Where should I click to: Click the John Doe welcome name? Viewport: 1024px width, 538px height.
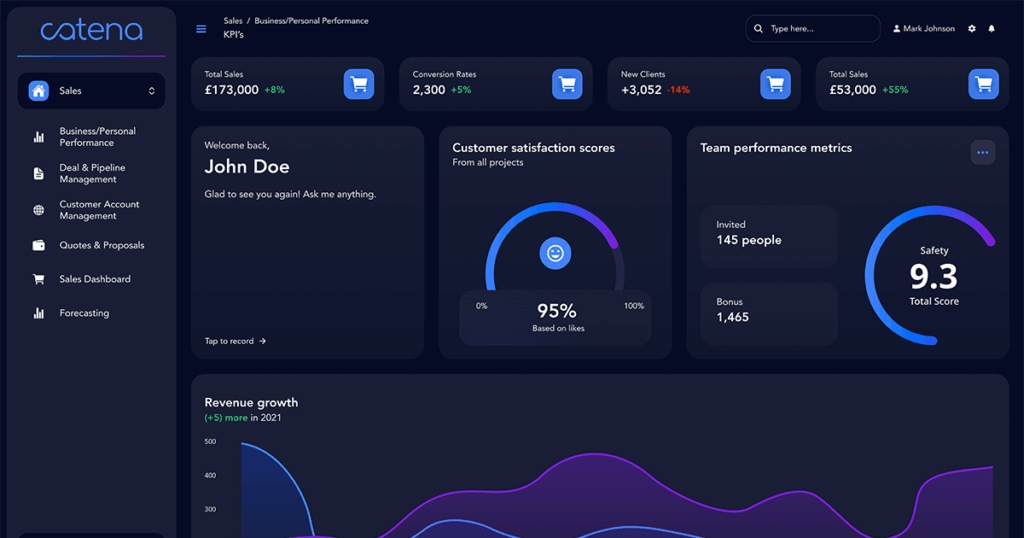247,166
